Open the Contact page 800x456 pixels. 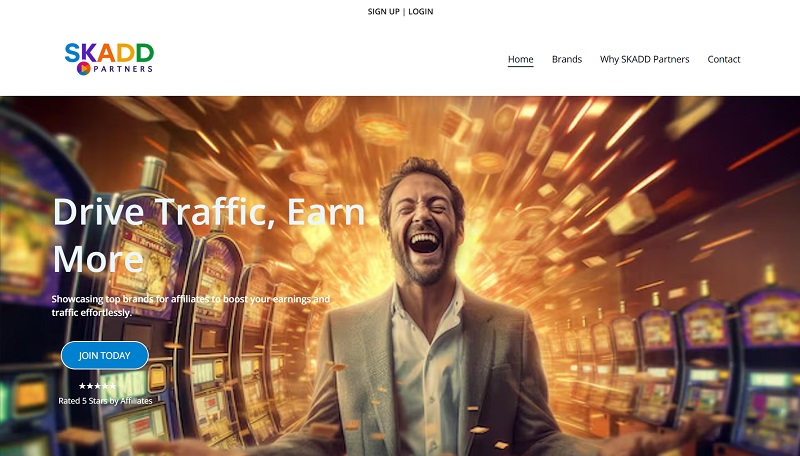pos(723,59)
